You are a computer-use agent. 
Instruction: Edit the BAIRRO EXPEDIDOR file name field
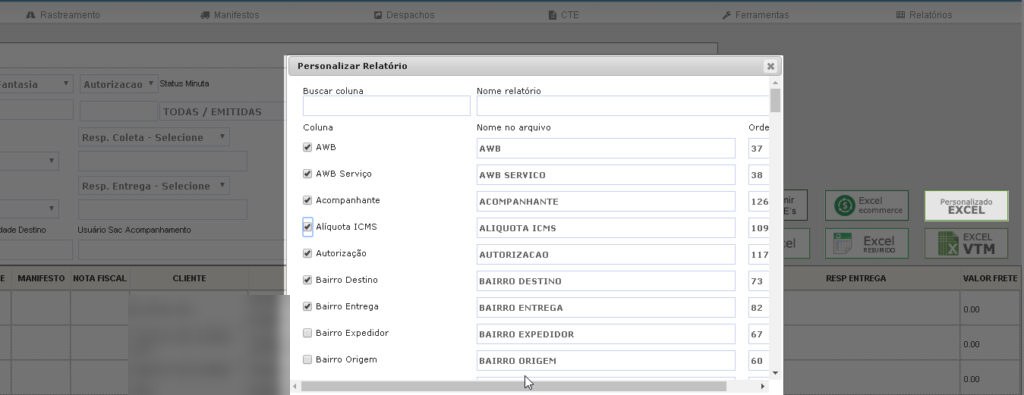[606, 334]
